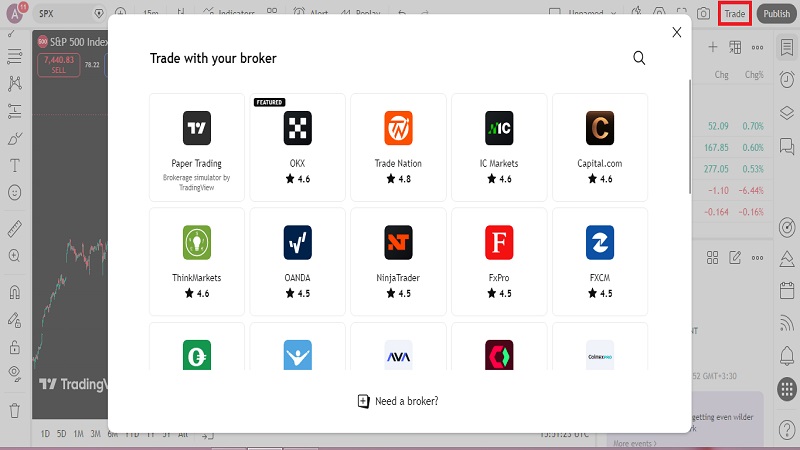Click the Publish button

[777, 14]
